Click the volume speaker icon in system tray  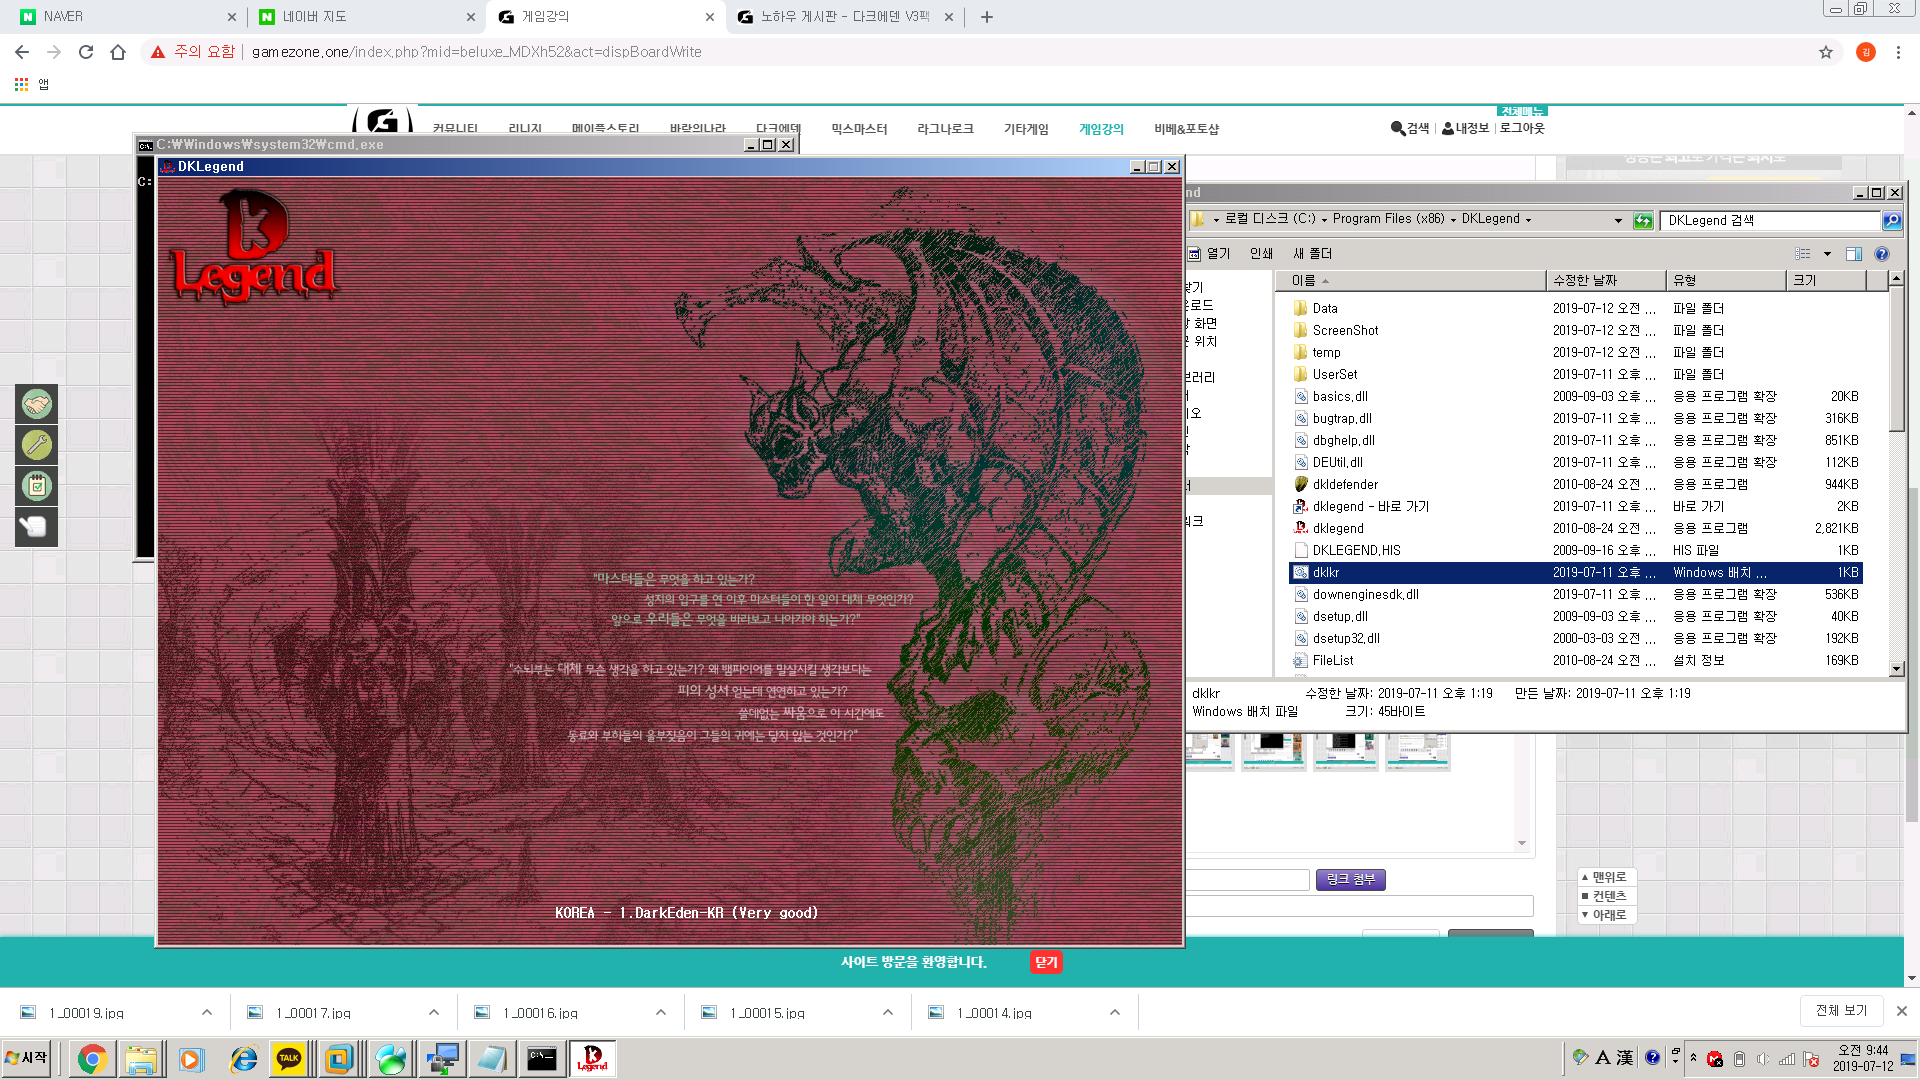click(x=1762, y=1059)
